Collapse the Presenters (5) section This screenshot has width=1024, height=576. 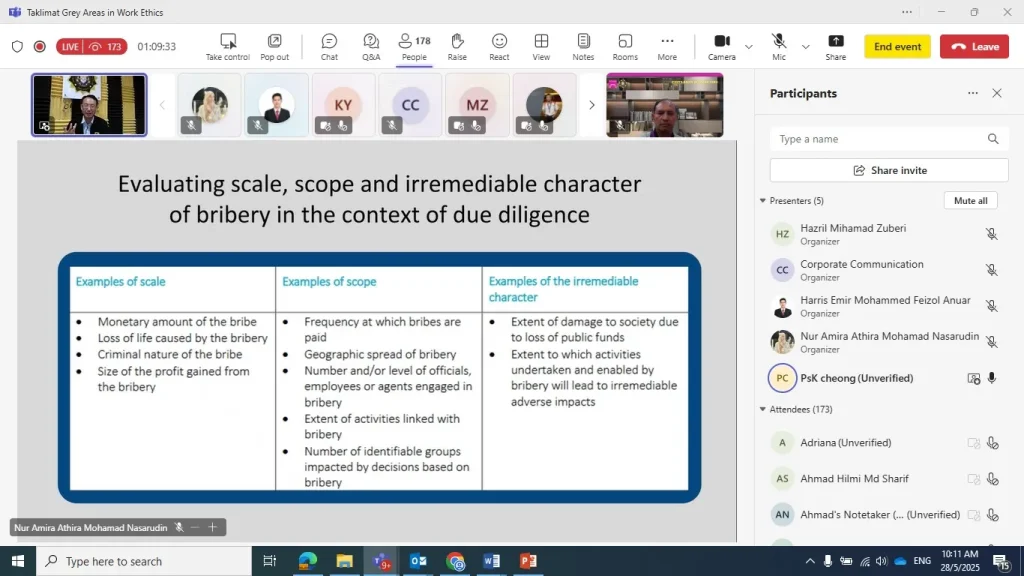(763, 201)
